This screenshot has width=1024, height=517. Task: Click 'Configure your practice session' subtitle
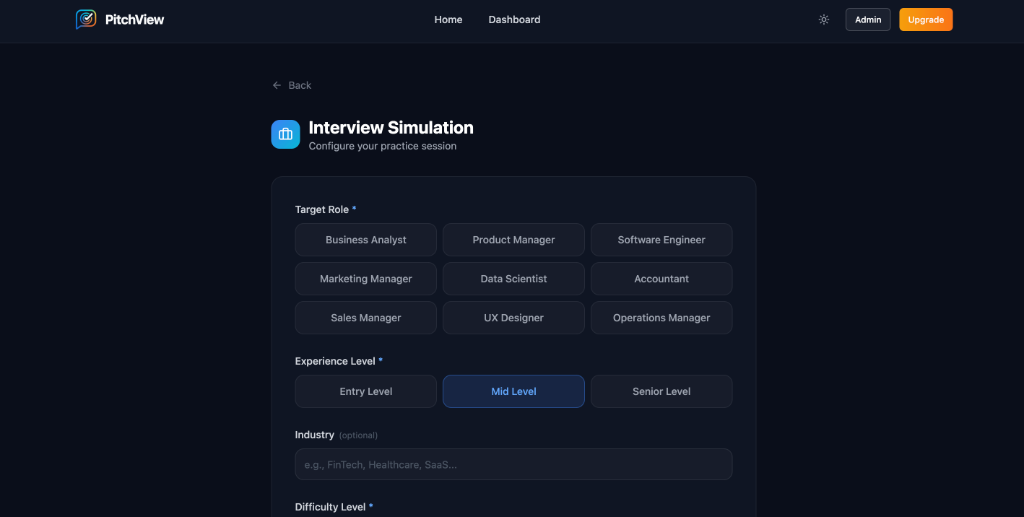point(383,146)
